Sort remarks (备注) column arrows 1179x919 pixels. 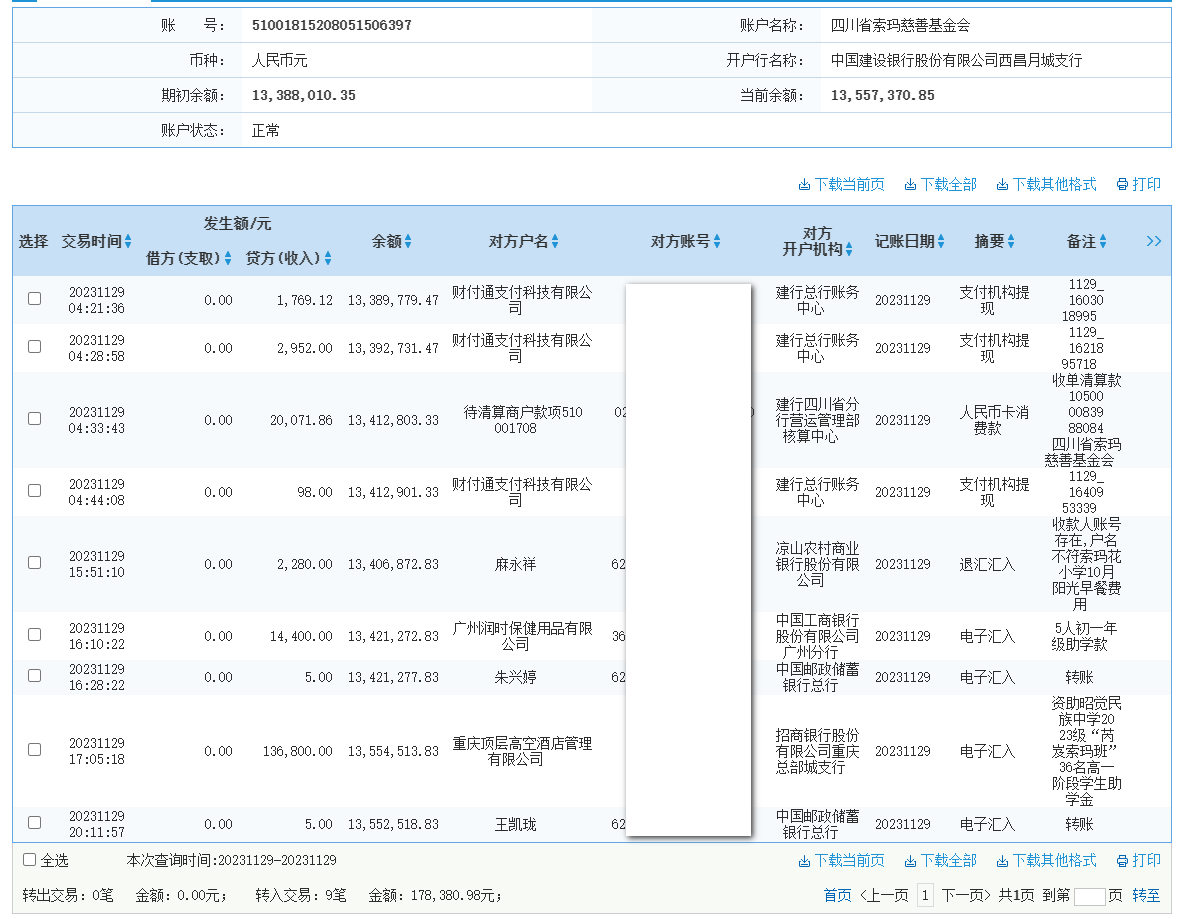[x=1102, y=241]
